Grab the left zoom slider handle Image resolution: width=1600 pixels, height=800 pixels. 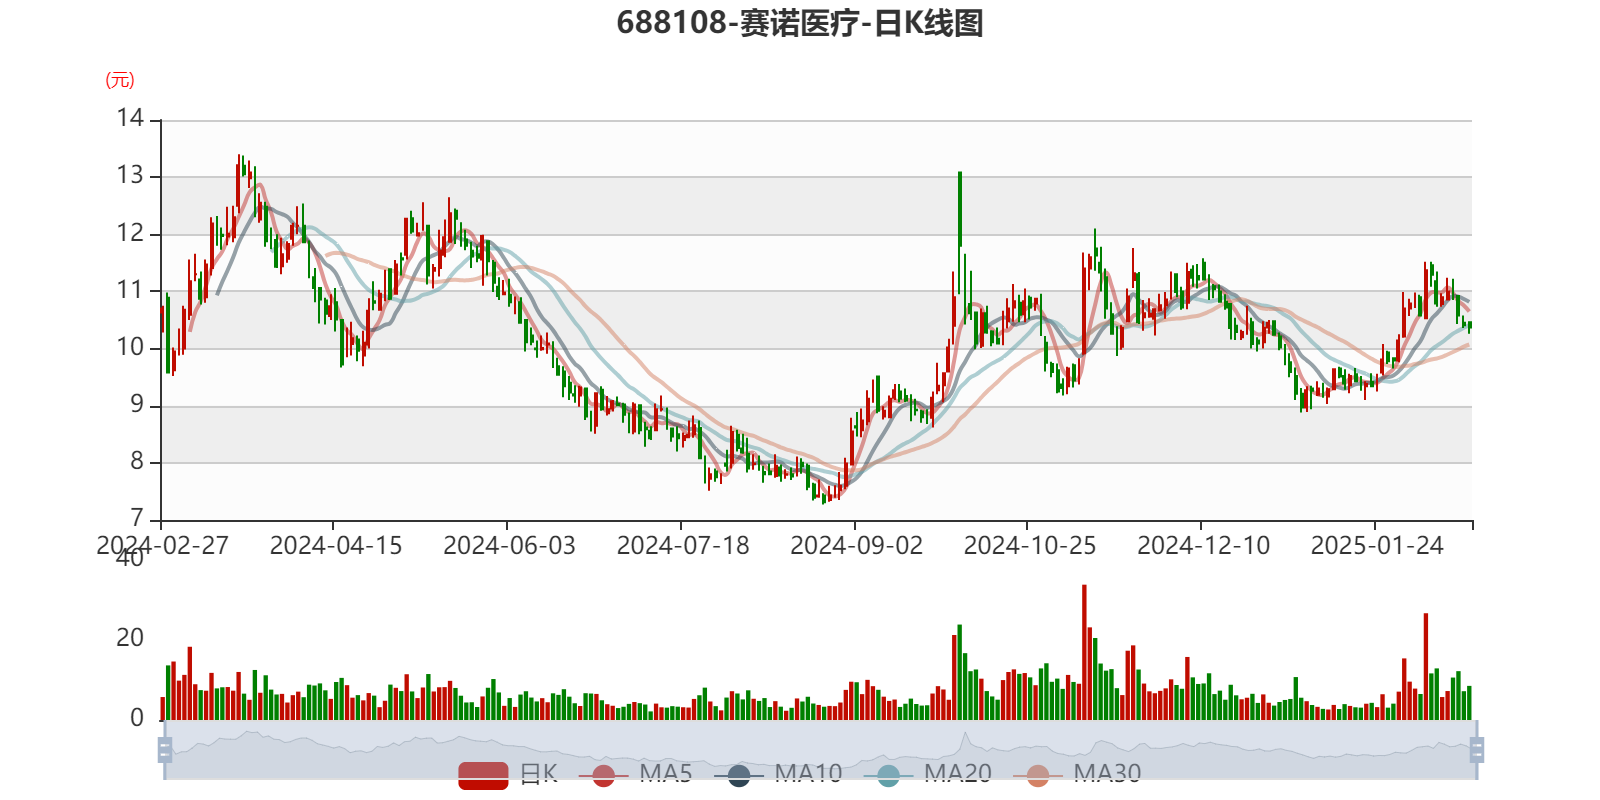[x=165, y=750]
